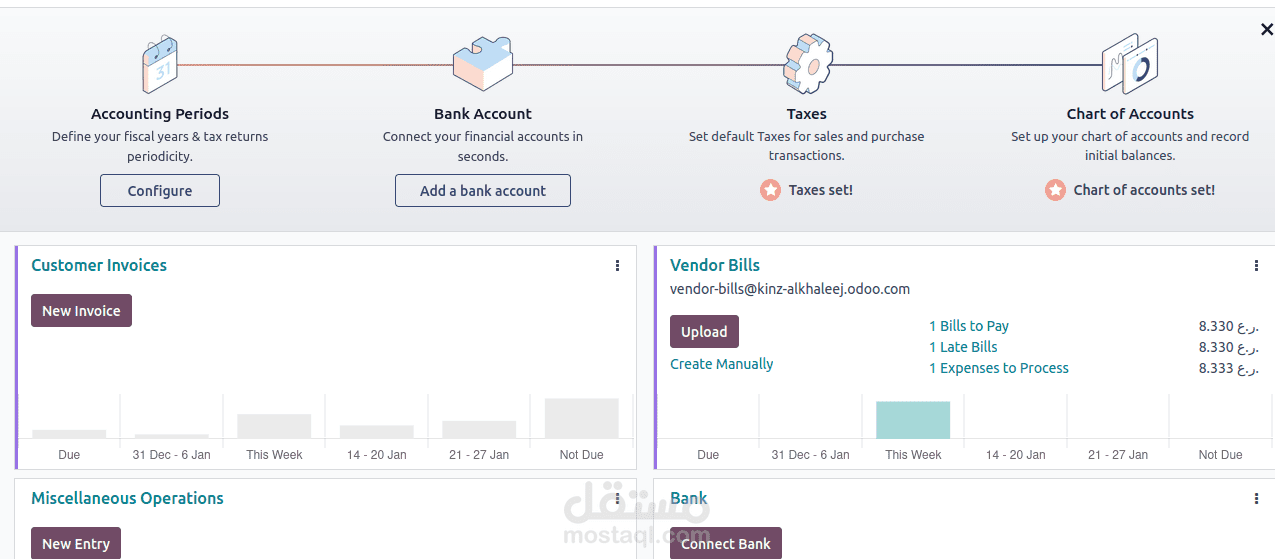The image size is (1275, 559).
Task: Click the This Week bar in Vendor Bills
Action: click(913, 420)
